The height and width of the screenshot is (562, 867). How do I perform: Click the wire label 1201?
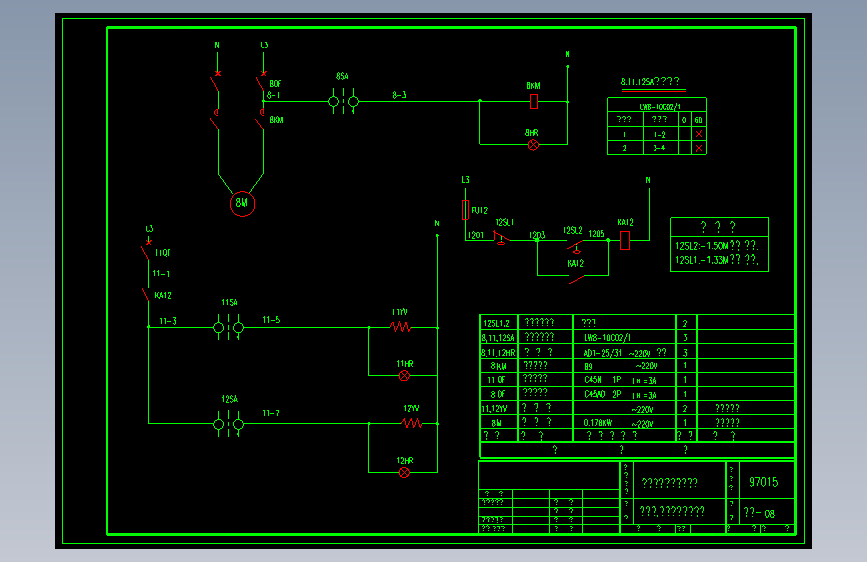[x=476, y=235]
